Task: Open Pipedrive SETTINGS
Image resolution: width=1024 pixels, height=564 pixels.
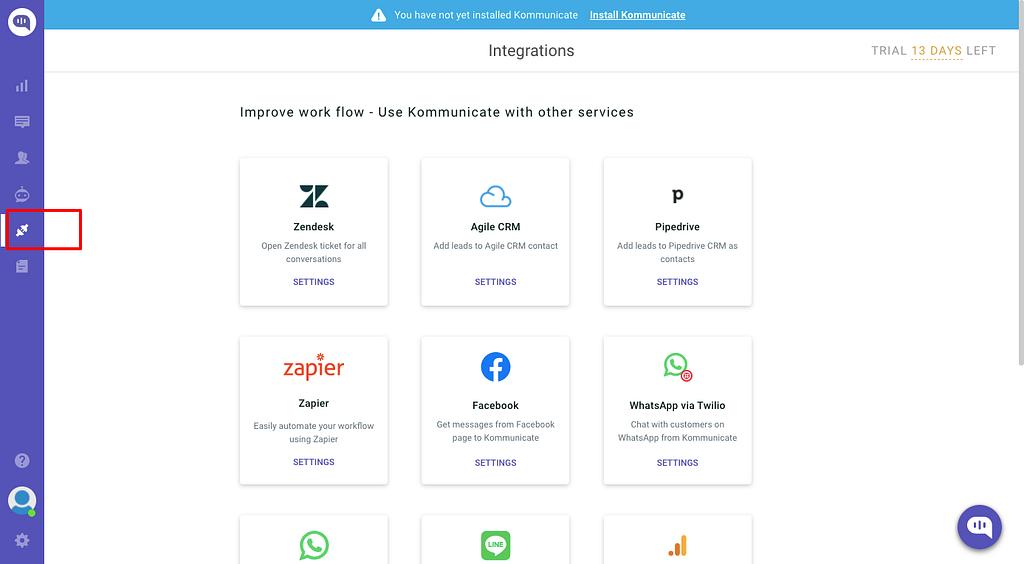Action: pyautogui.click(x=677, y=282)
